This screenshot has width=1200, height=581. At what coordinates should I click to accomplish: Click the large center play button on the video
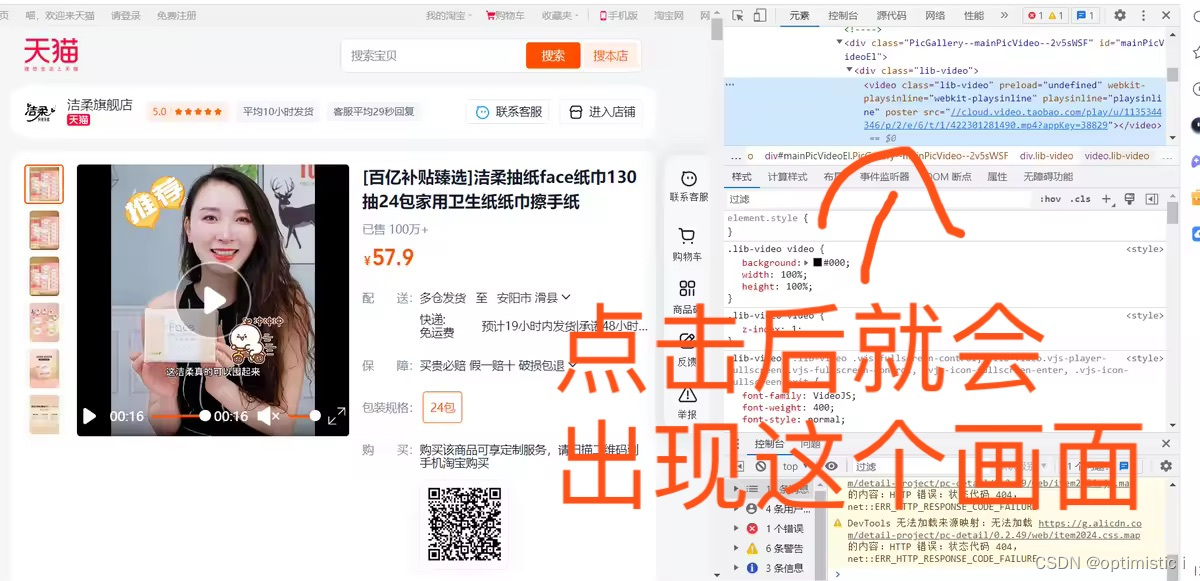pyautogui.click(x=213, y=299)
